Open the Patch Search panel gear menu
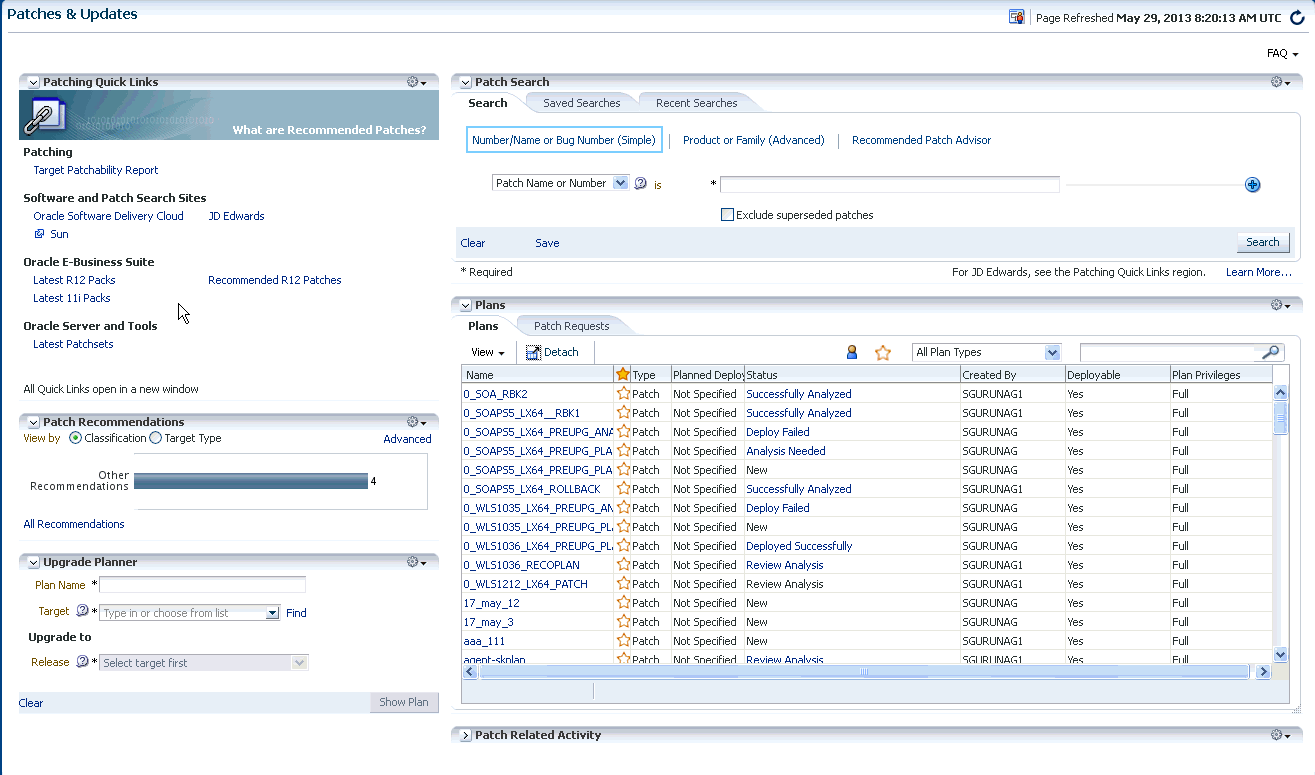 click(x=1276, y=82)
